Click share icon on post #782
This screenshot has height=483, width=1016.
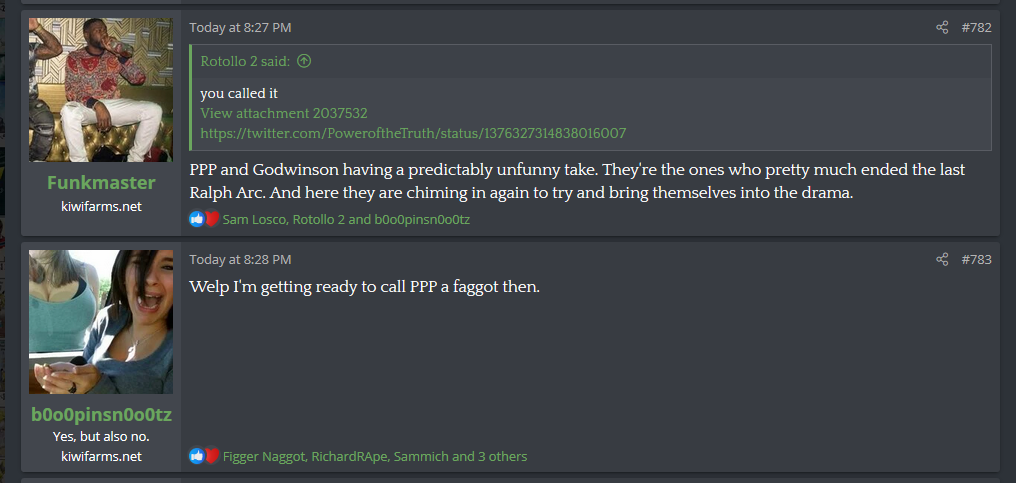point(942,28)
